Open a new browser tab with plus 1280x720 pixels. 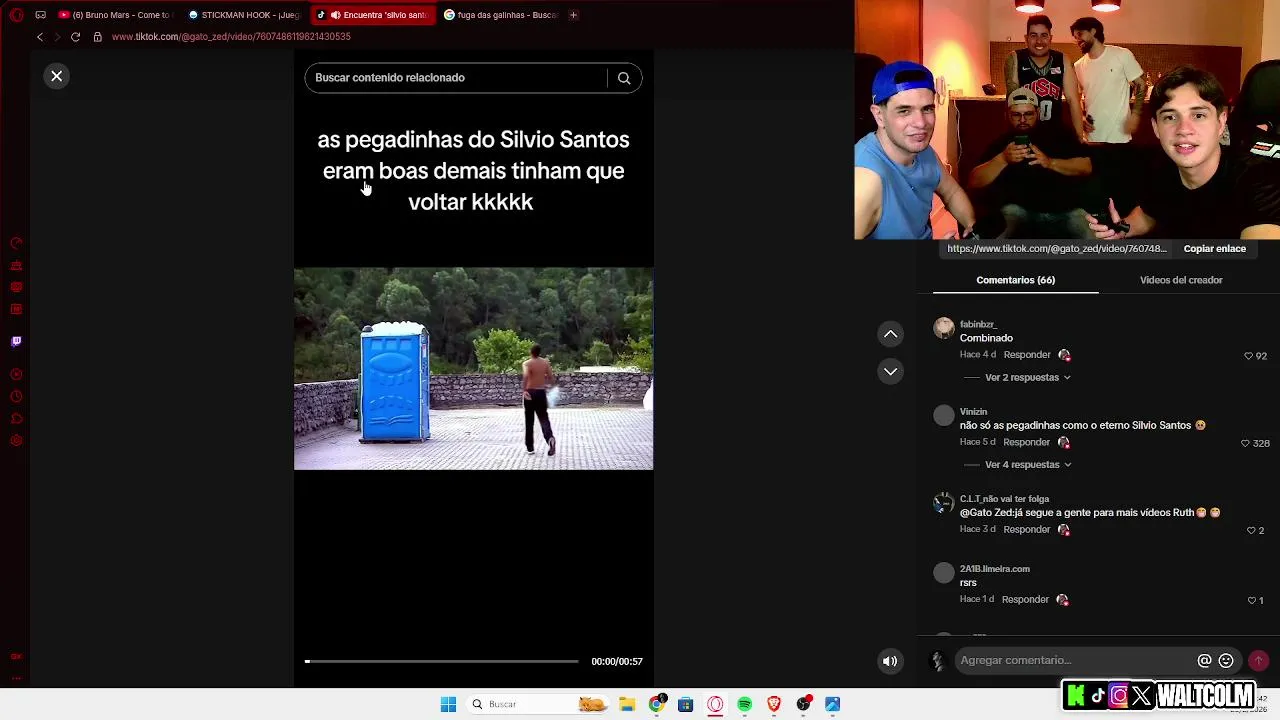573,15
